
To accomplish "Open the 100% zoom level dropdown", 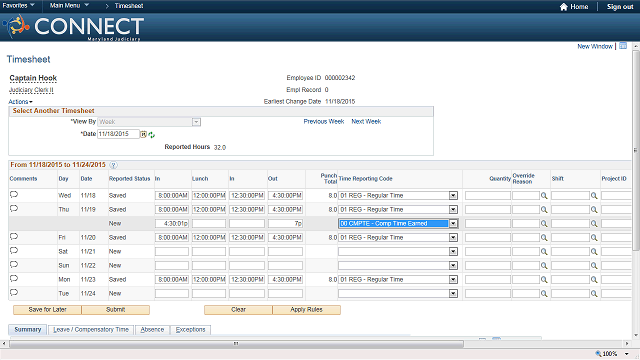I will pos(627,354).
